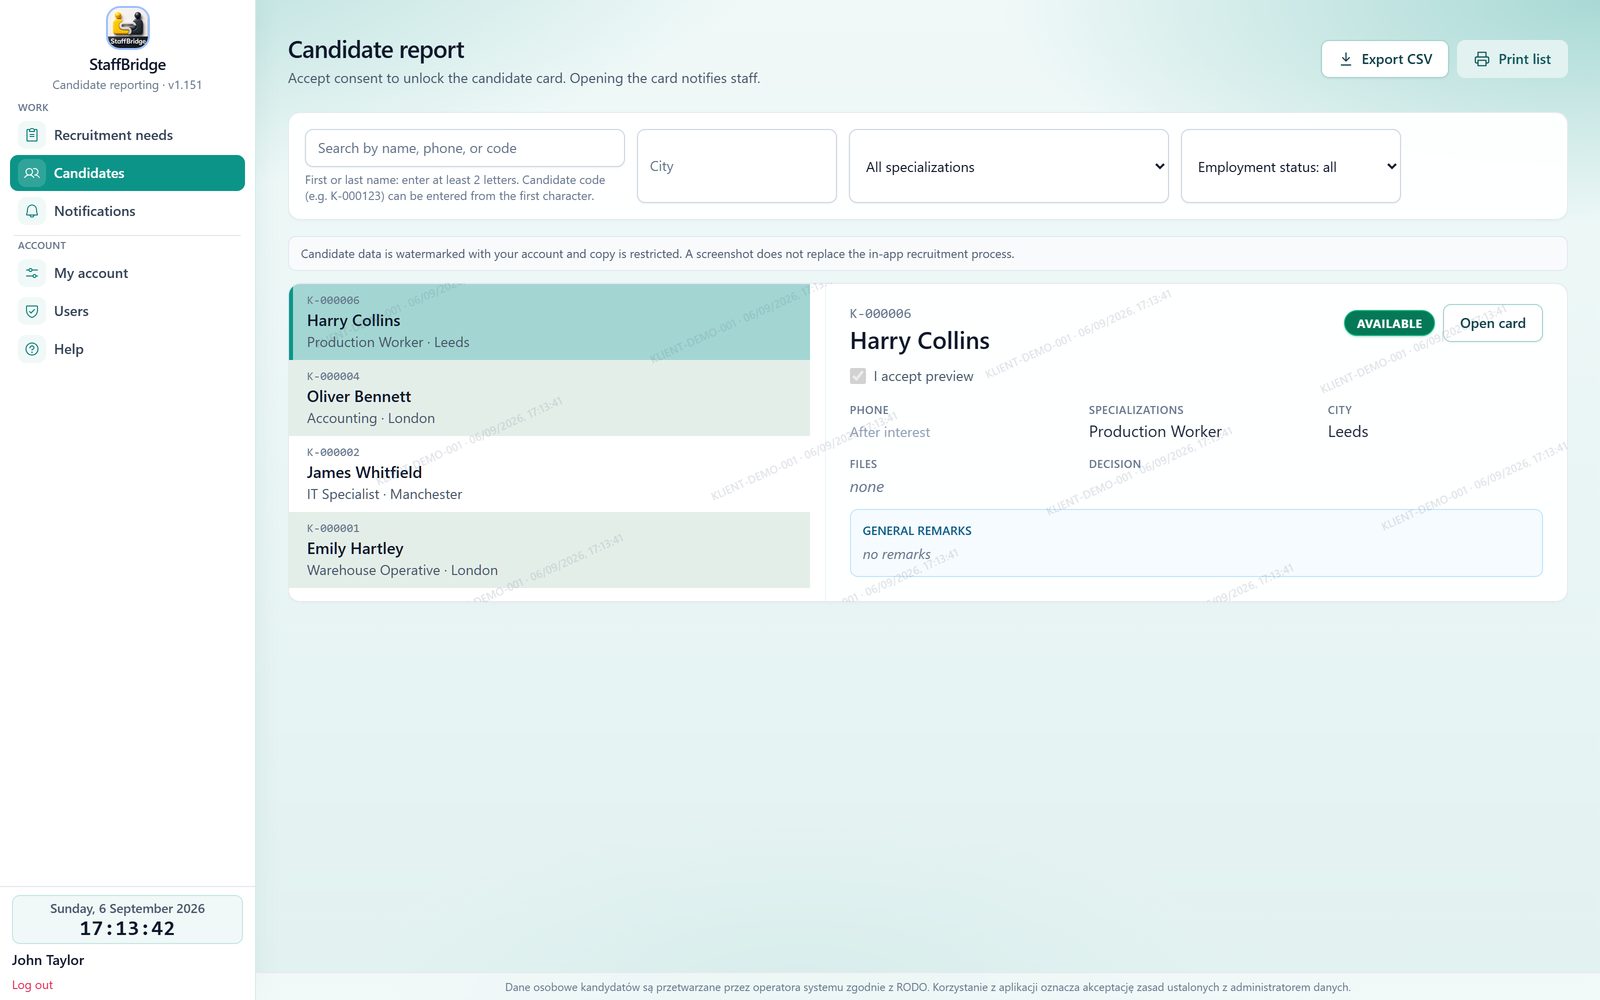Go to the Notifications menu item

coord(127,211)
